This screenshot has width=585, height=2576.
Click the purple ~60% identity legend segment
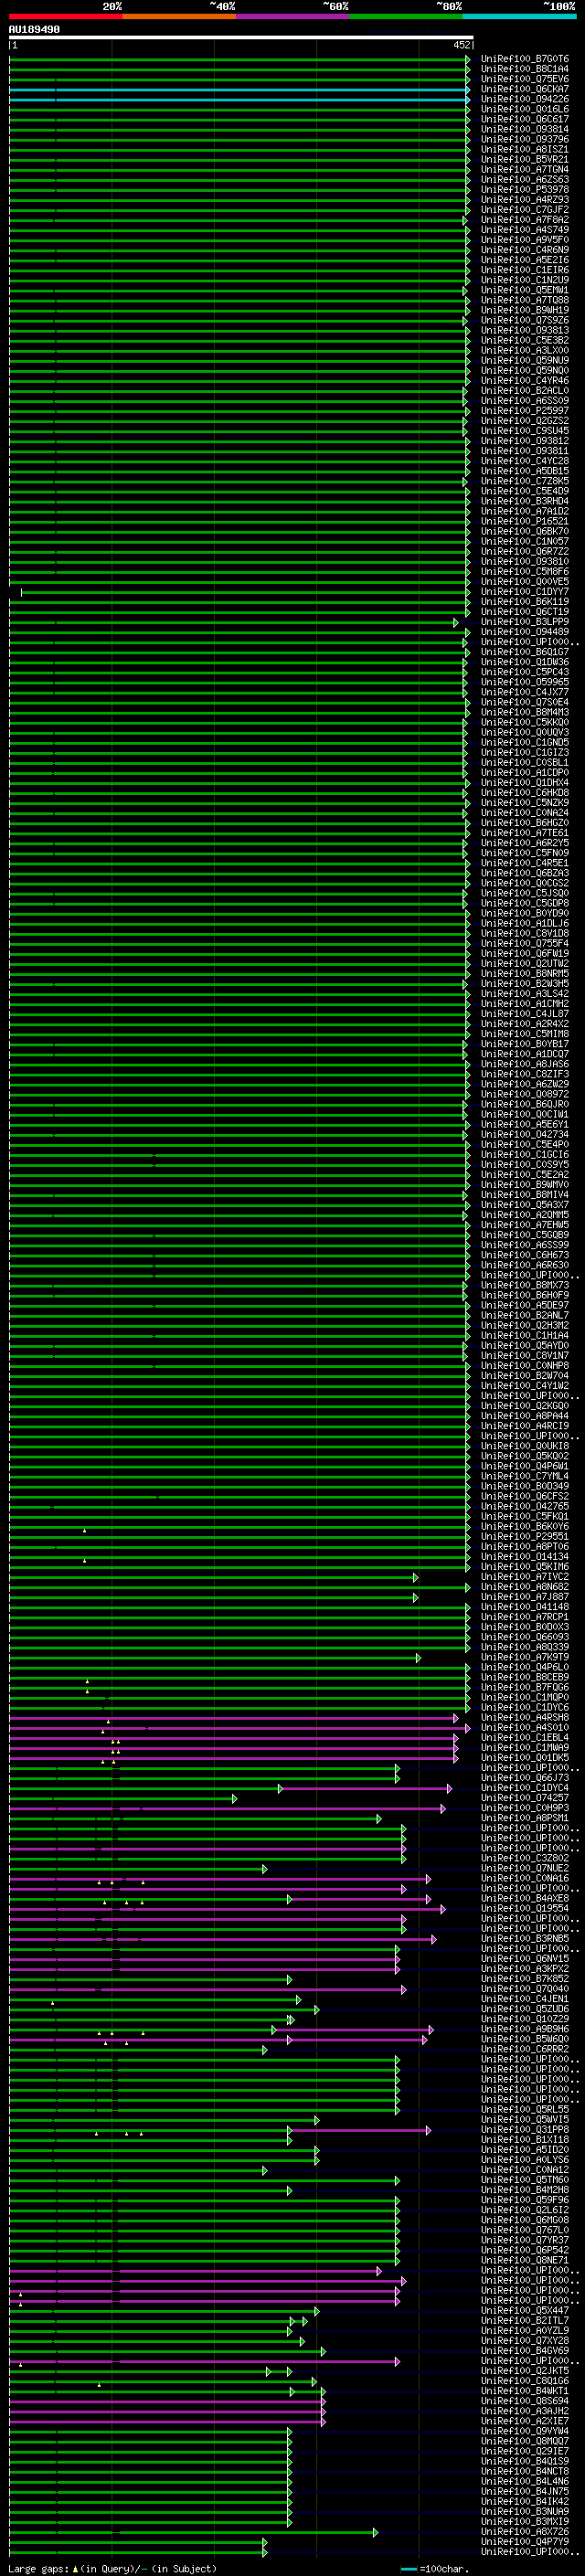coord(292,16)
